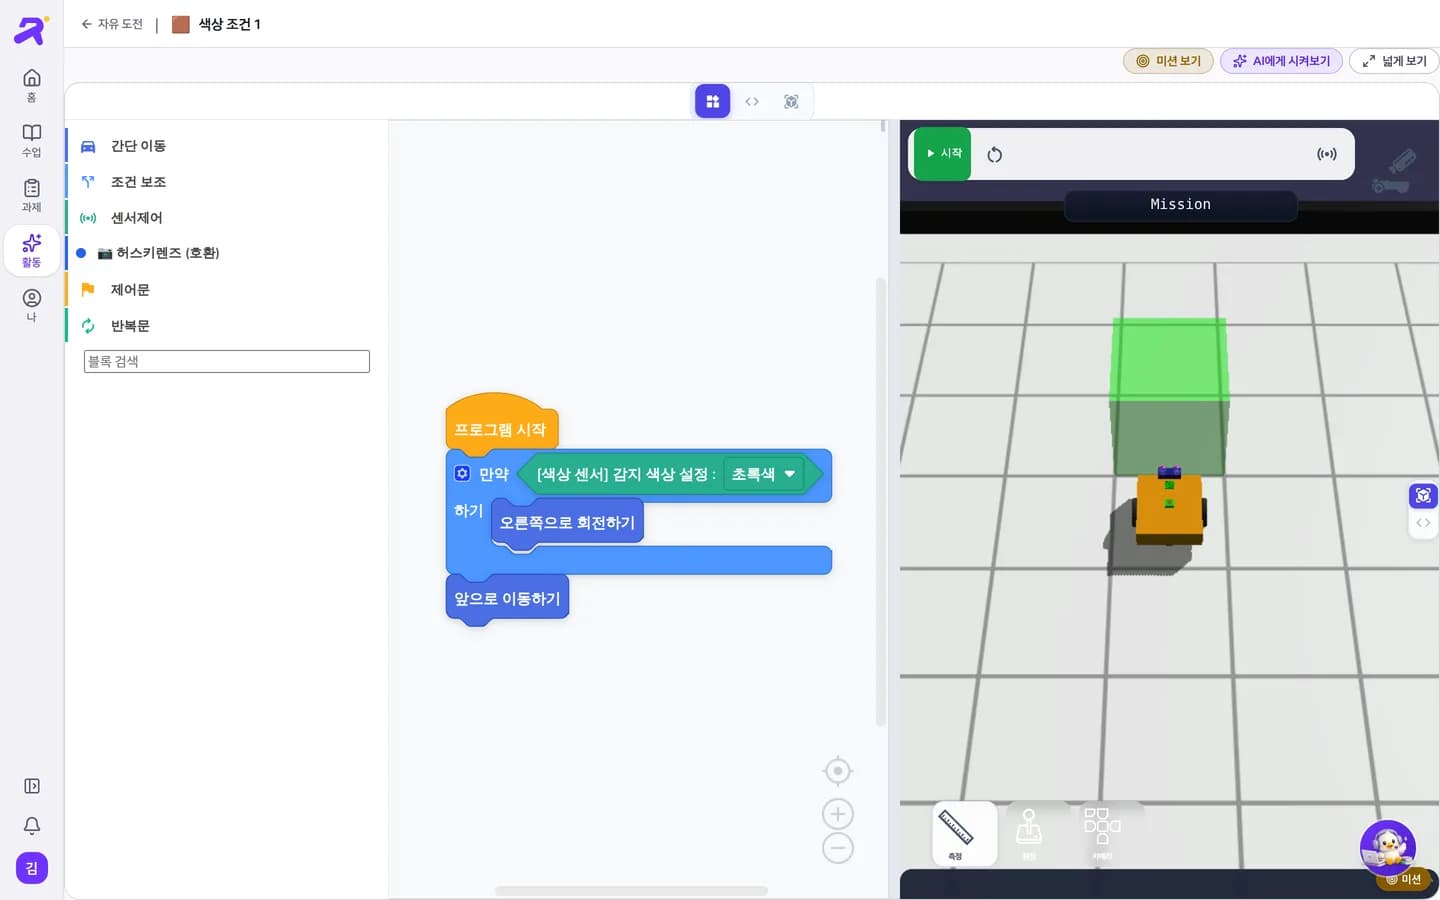Open the 수업 (Lessons) sidebar section
This screenshot has height=900, width=1440.
pos(32,140)
